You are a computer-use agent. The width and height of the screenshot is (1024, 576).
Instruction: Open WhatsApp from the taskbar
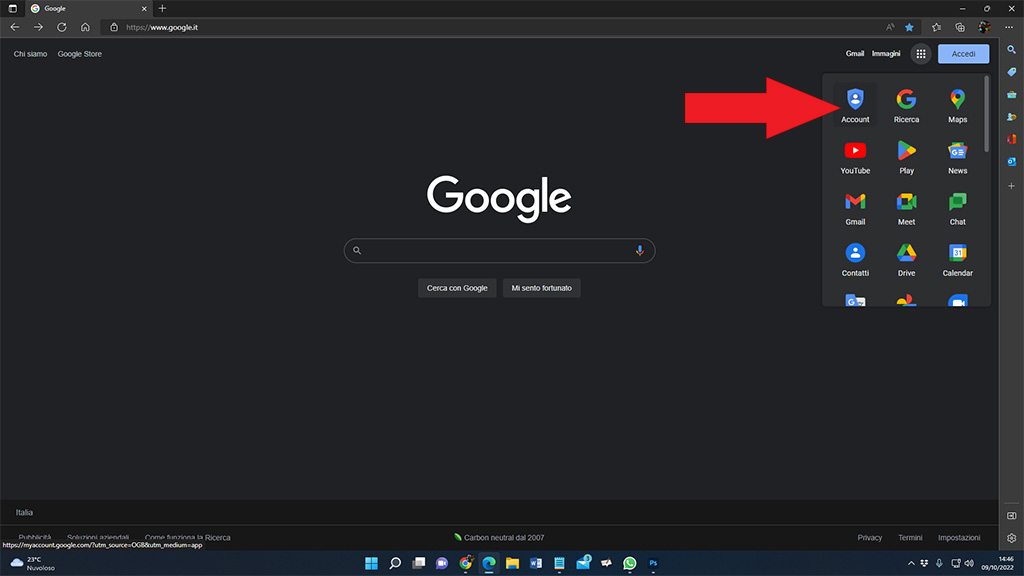pyautogui.click(x=630, y=563)
